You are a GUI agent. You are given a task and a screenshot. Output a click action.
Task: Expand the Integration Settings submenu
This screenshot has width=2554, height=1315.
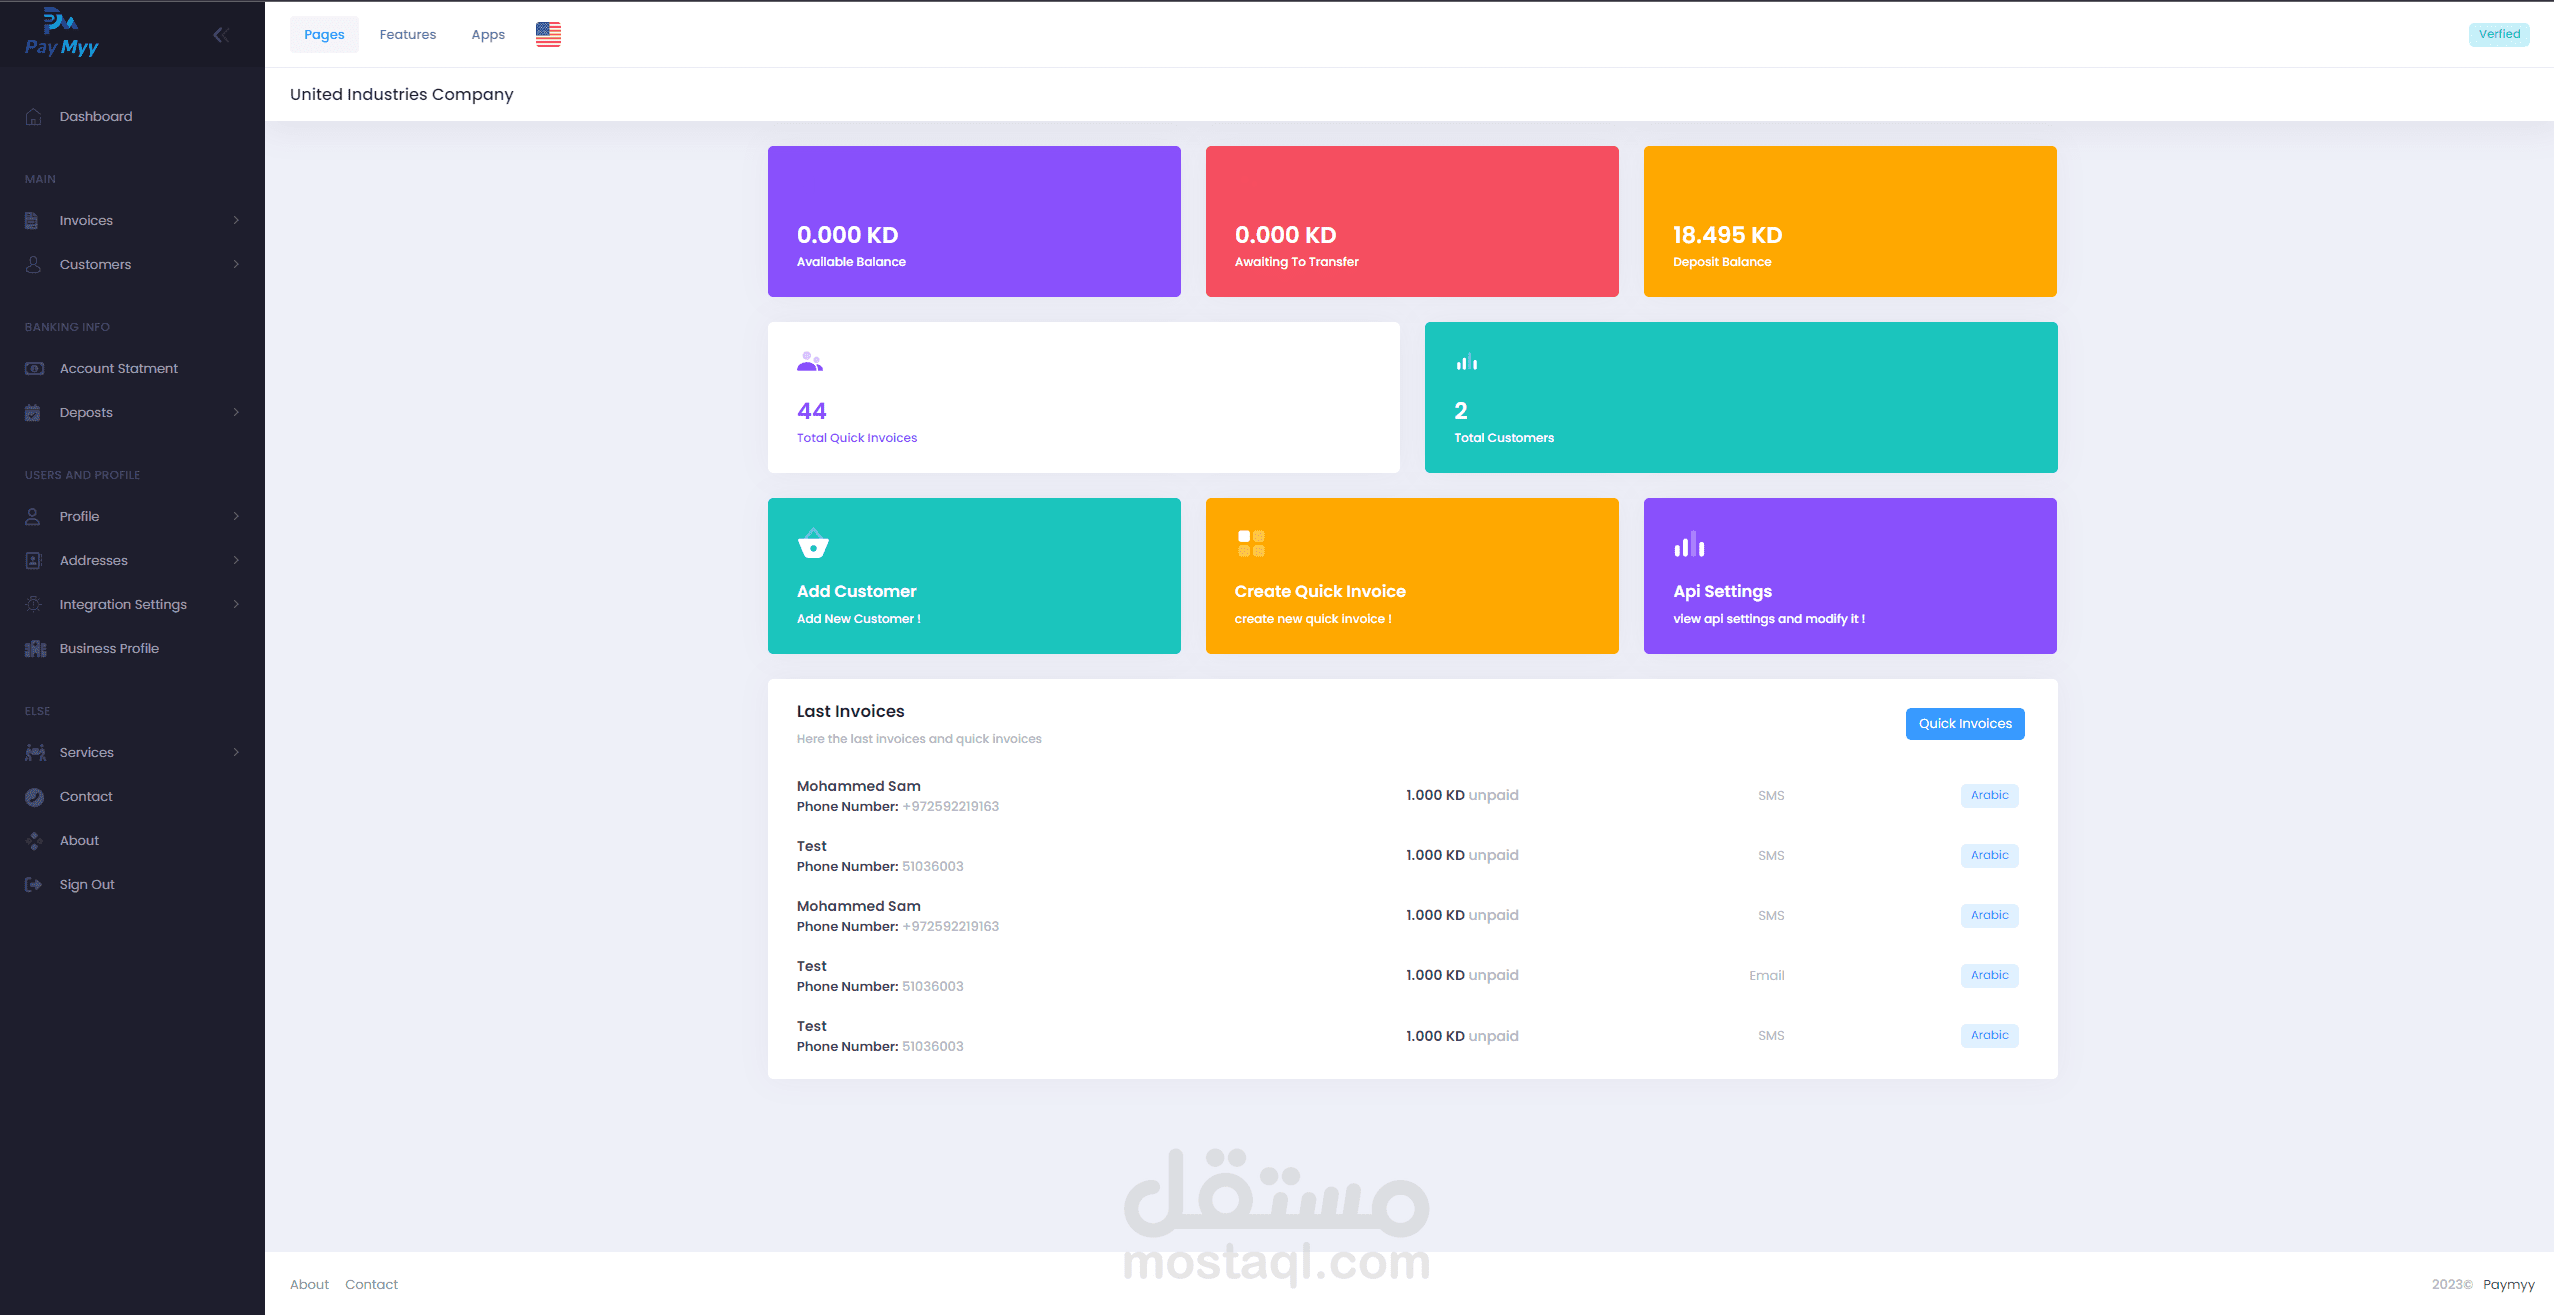click(x=236, y=605)
